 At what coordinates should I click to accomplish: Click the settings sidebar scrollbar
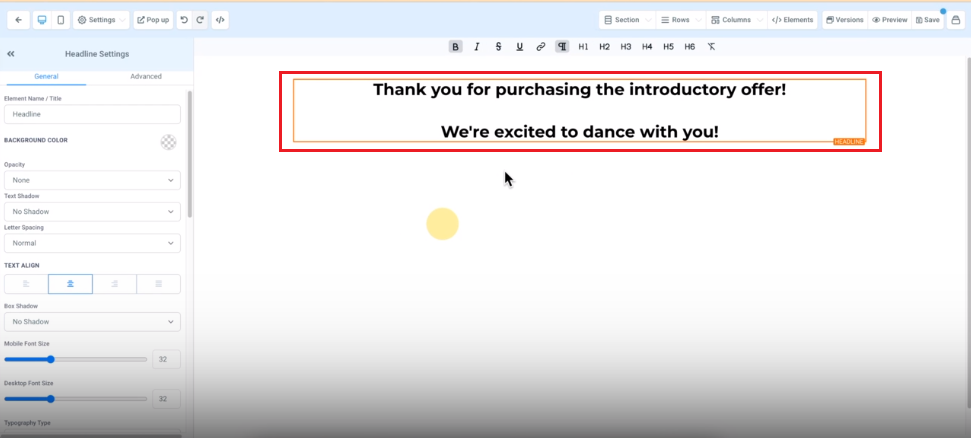pyautogui.click(x=189, y=154)
